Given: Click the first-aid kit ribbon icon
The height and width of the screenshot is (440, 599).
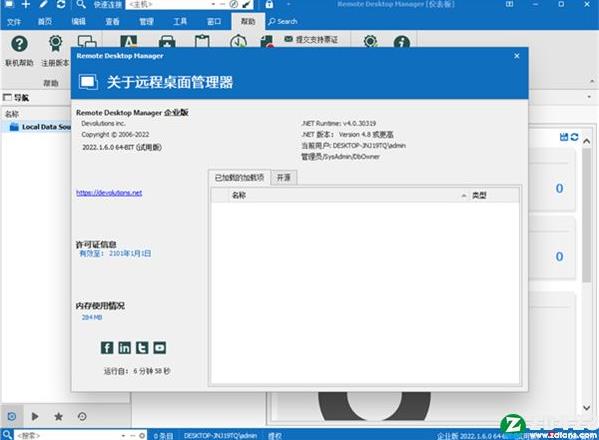Looking at the screenshot, I should (167, 41).
